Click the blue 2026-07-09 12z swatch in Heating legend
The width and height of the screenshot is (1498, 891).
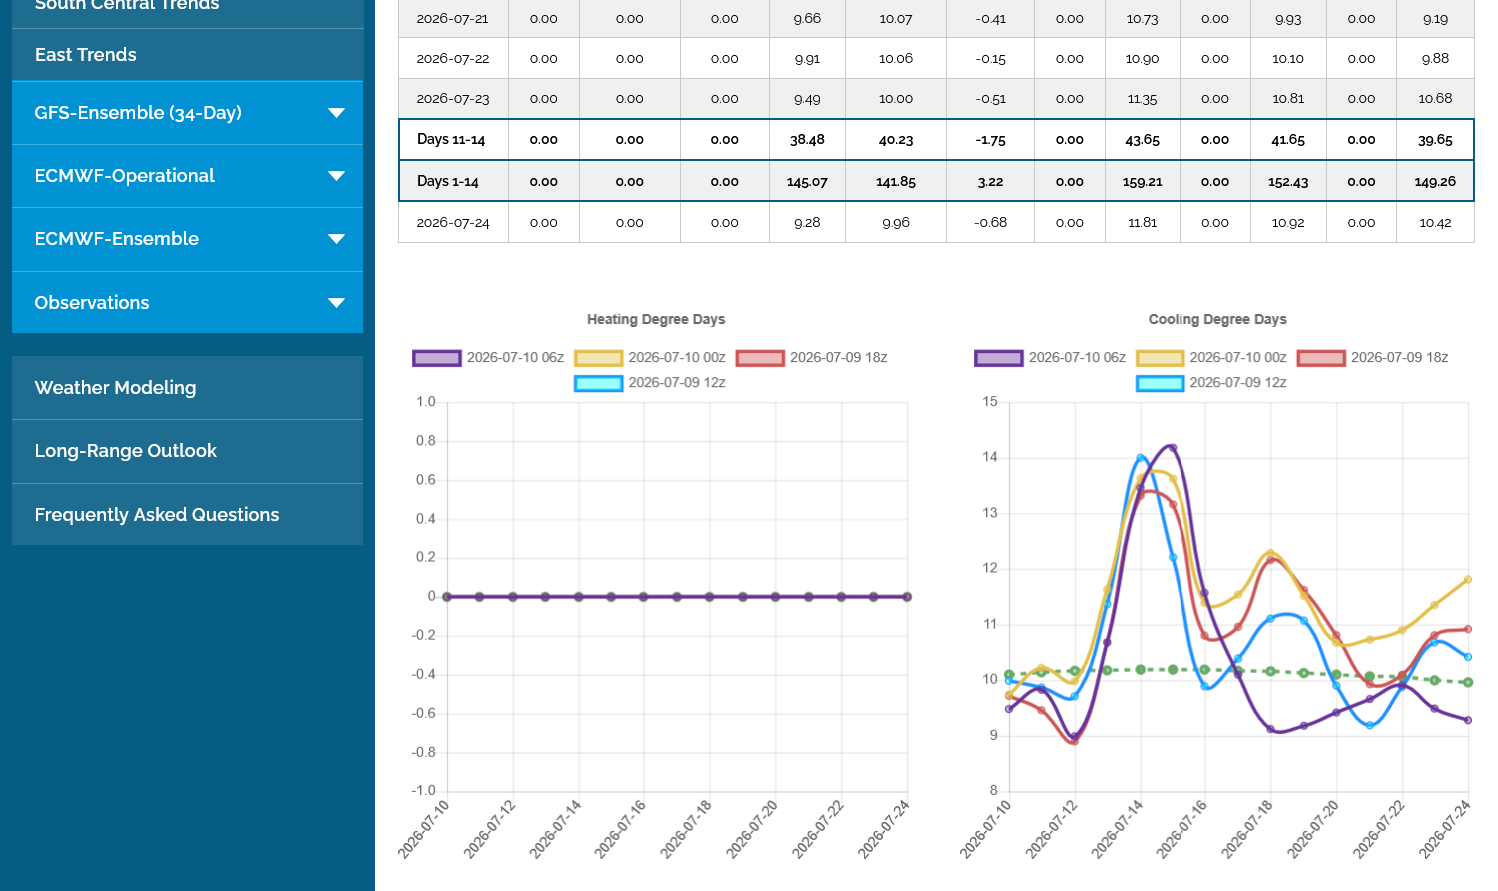[x=599, y=383]
